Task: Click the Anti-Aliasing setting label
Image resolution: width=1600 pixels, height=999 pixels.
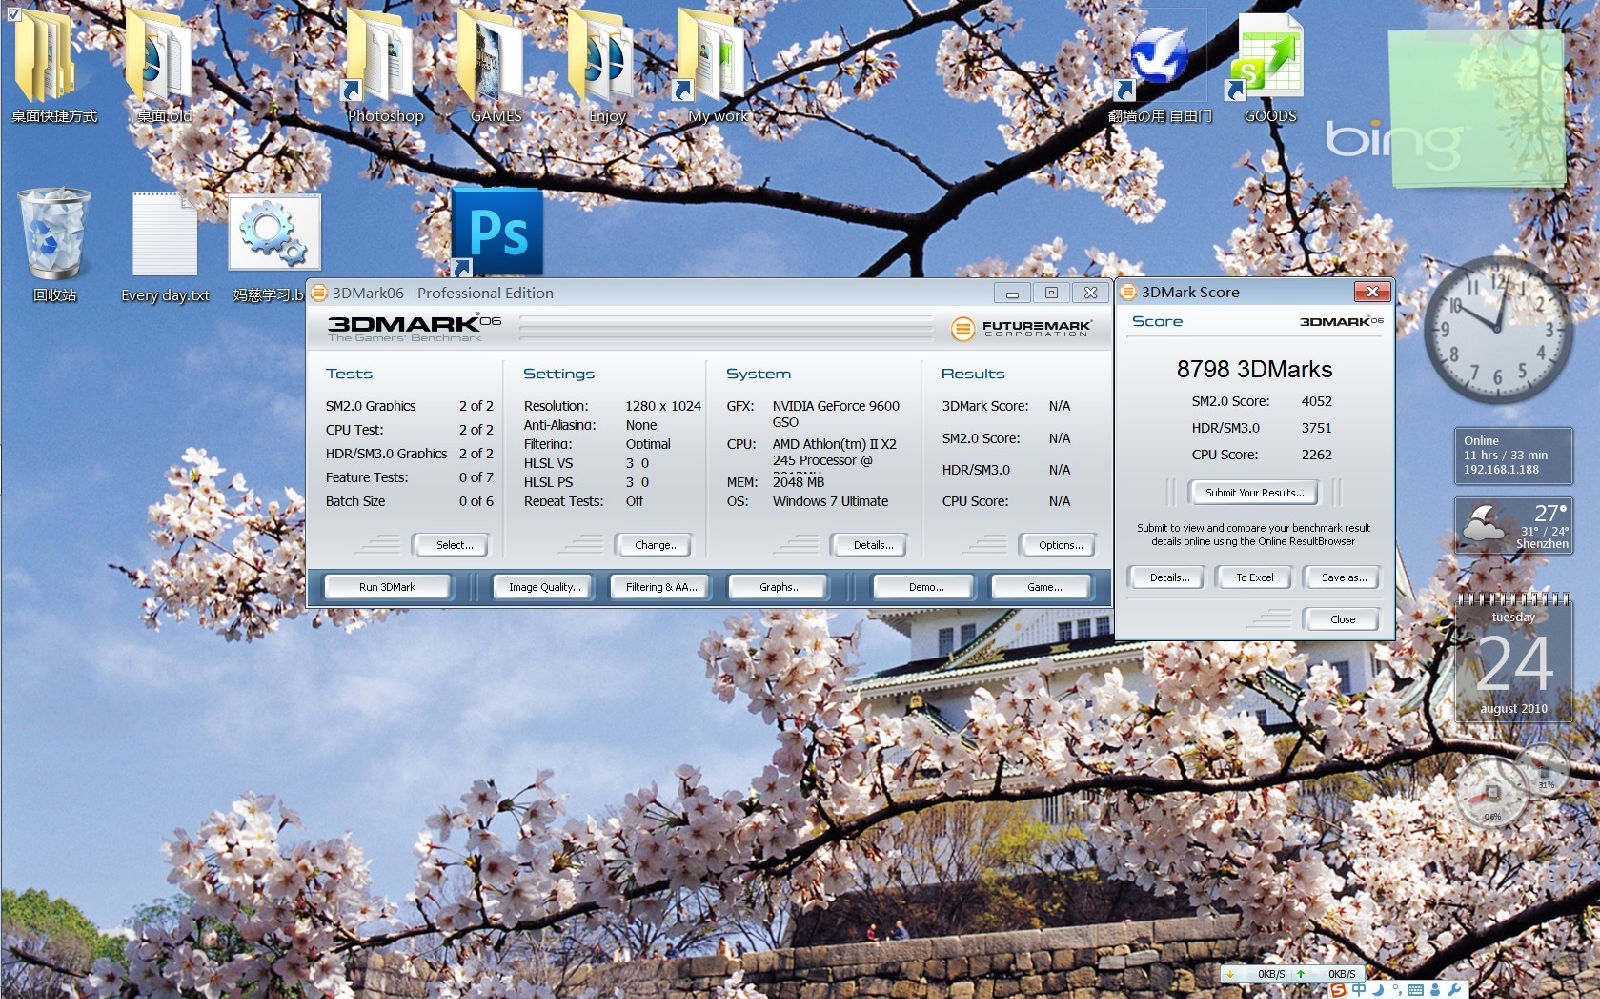Action: tap(560, 425)
